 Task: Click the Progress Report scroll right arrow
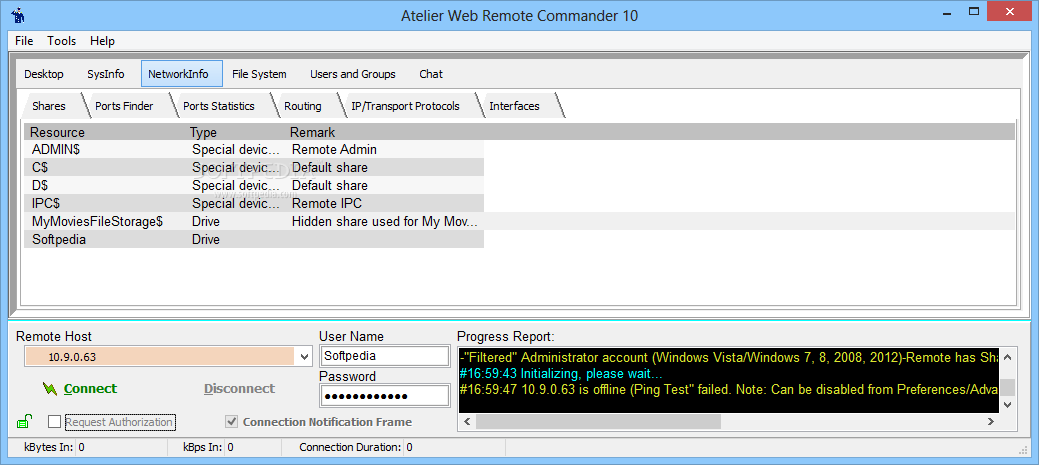click(x=991, y=421)
